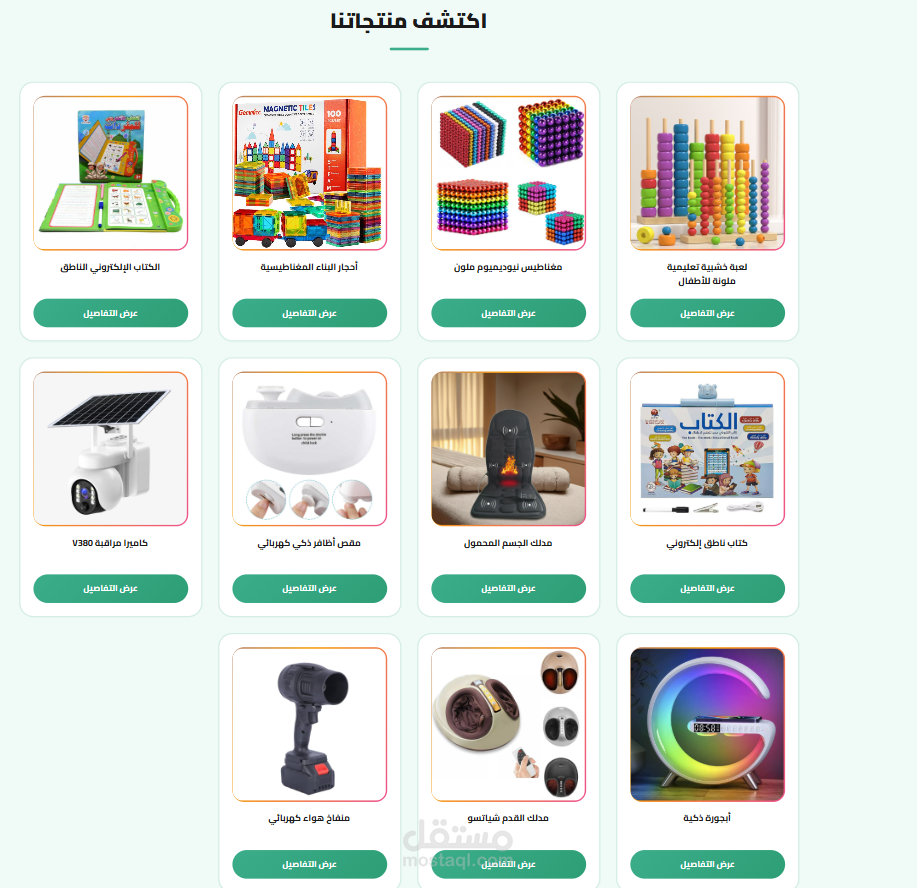Show details of مغناطيس نيوديميوم ملون
917x888 pixels.
(x=508, y=313)
